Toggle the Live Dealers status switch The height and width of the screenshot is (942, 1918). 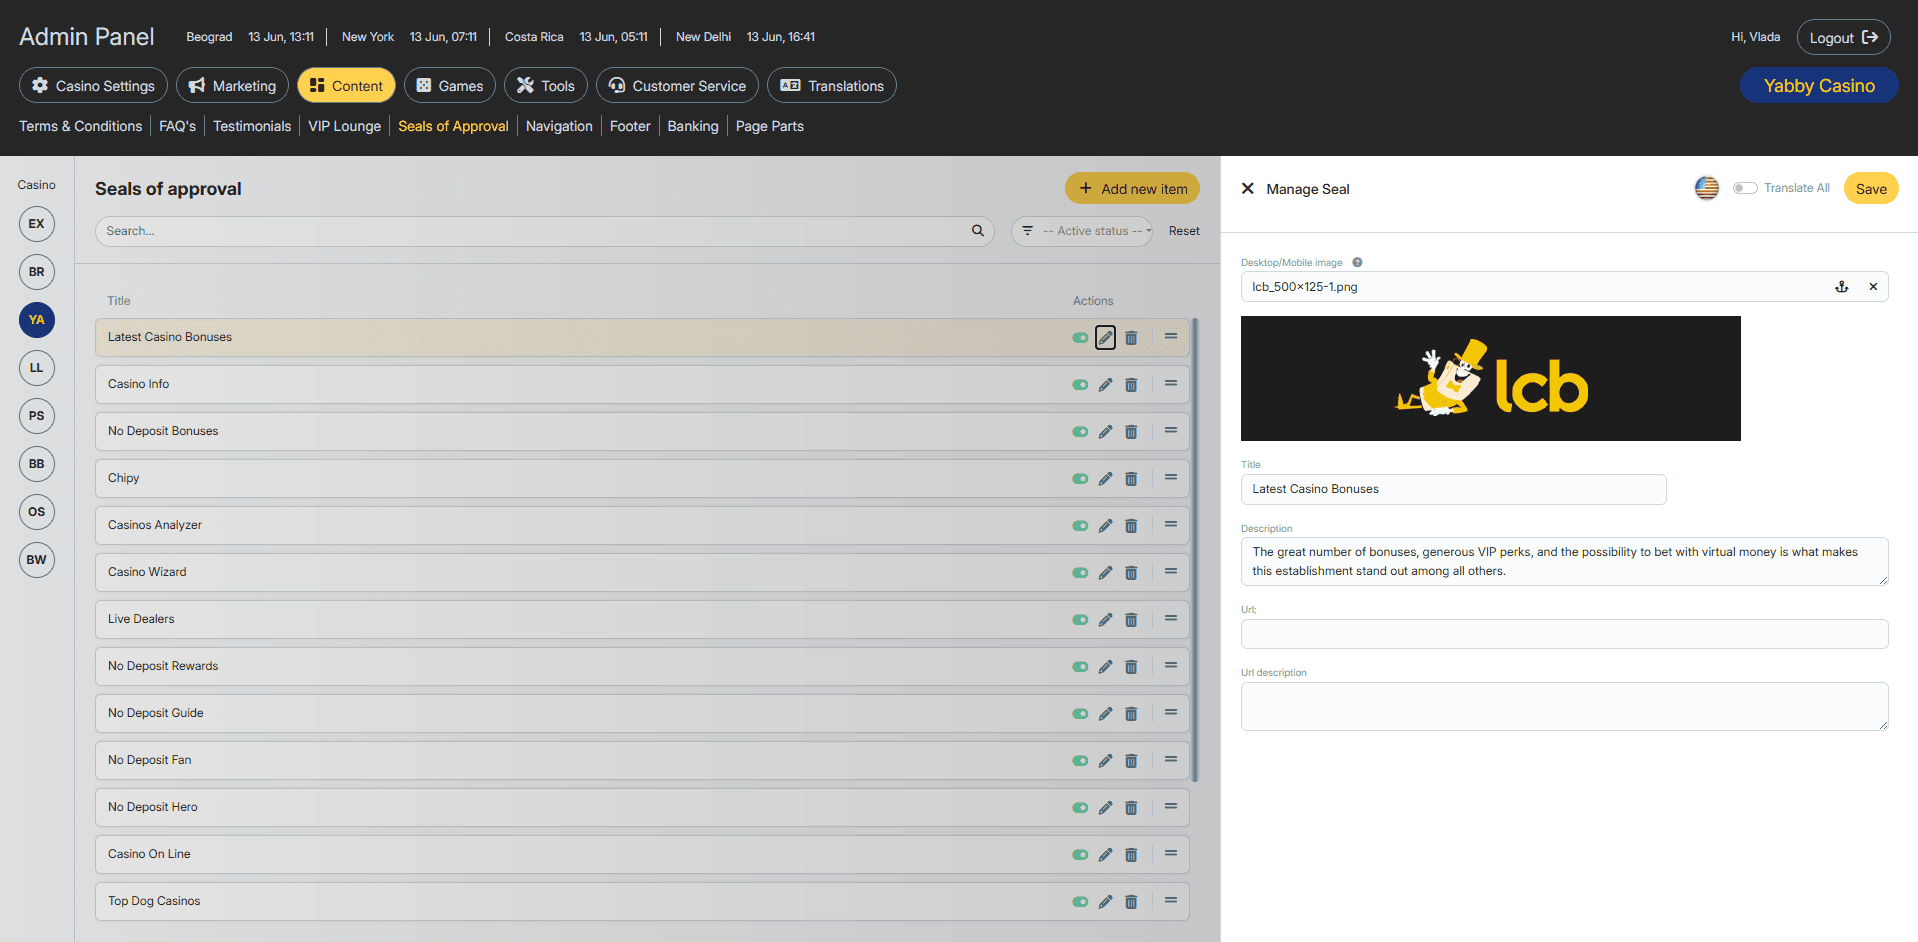pyautogui.click(x=1080, y=620)
